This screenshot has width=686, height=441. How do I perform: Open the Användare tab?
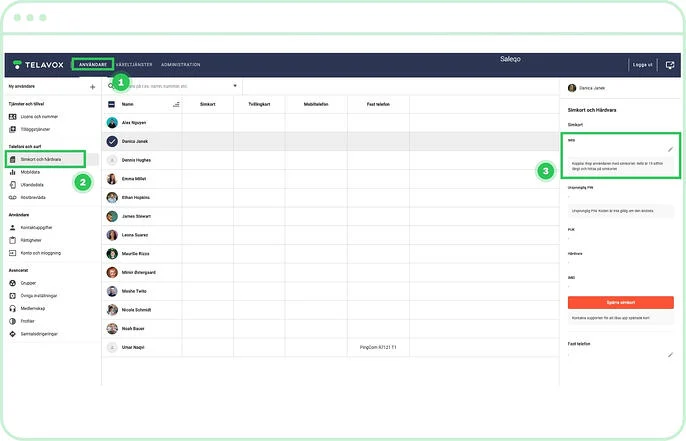tap(93, 64)
